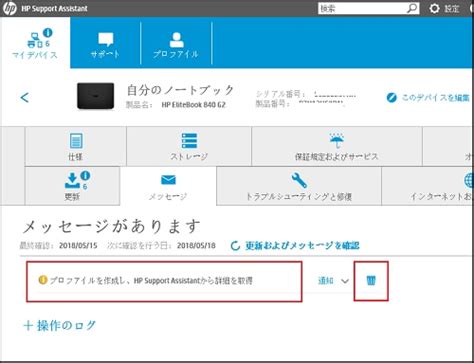The width and height of the screenshot is (474, 363).
Task: Click the 通知 label
Action: (x=326, y=281)
